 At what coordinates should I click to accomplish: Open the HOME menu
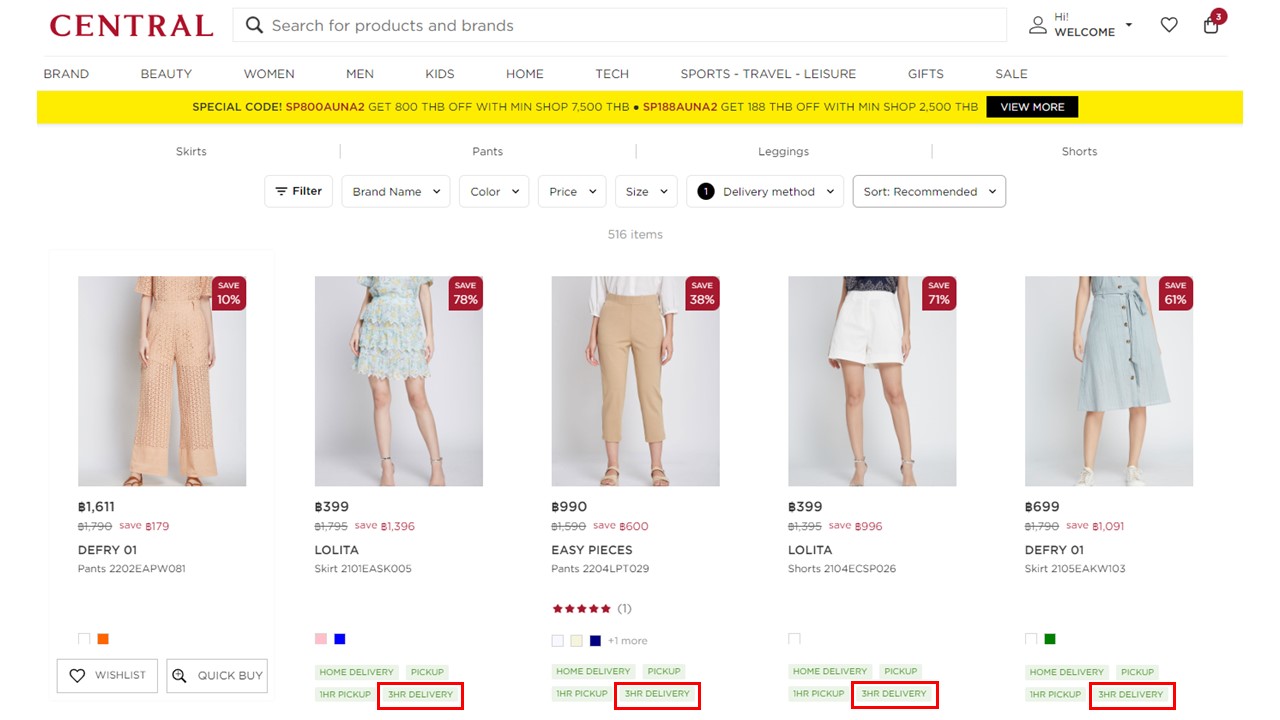click(525, 74)
